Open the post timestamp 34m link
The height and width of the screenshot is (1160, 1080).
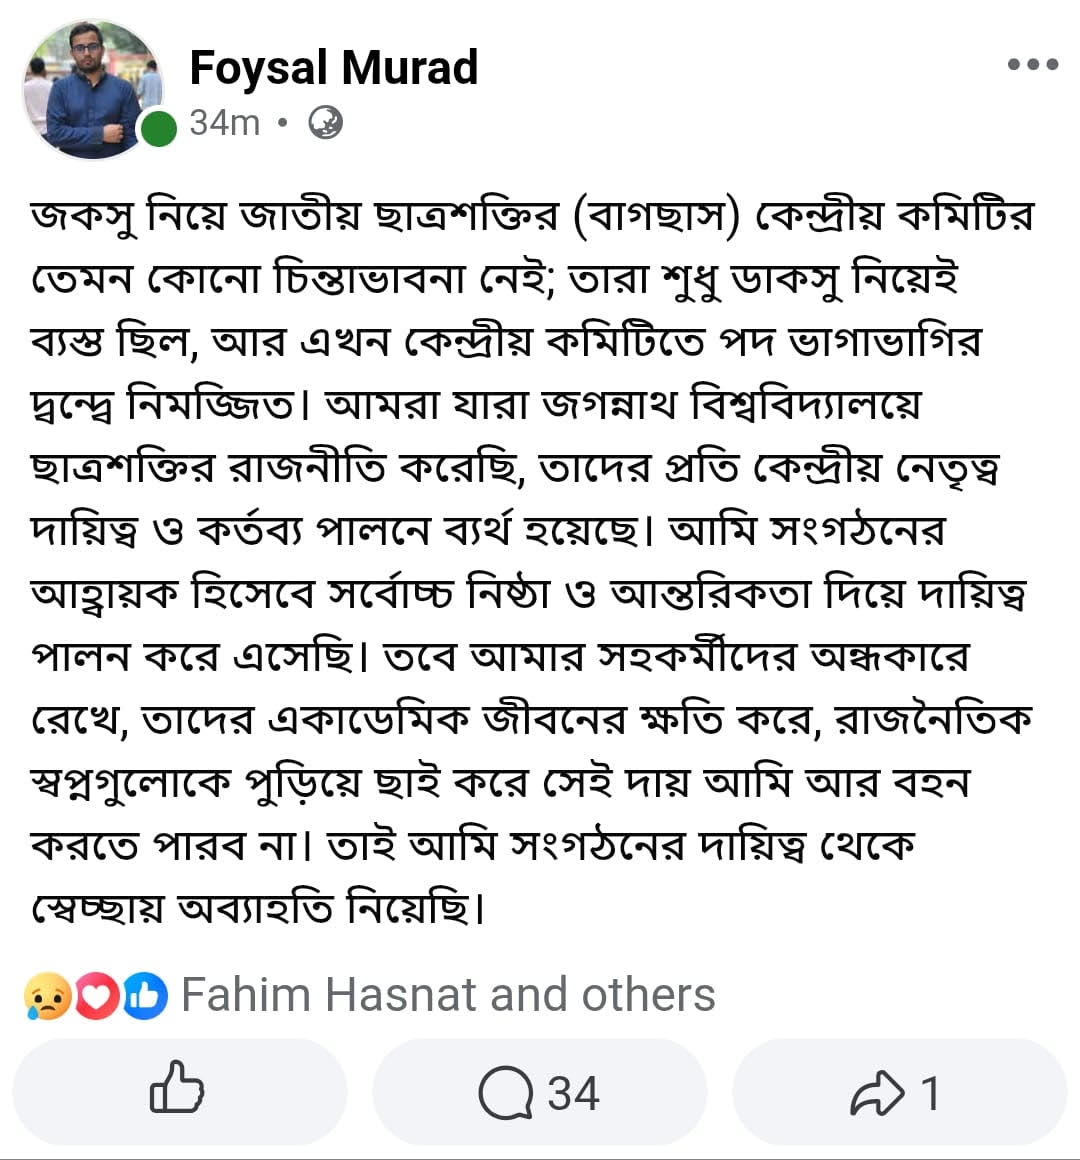(225, 123)
